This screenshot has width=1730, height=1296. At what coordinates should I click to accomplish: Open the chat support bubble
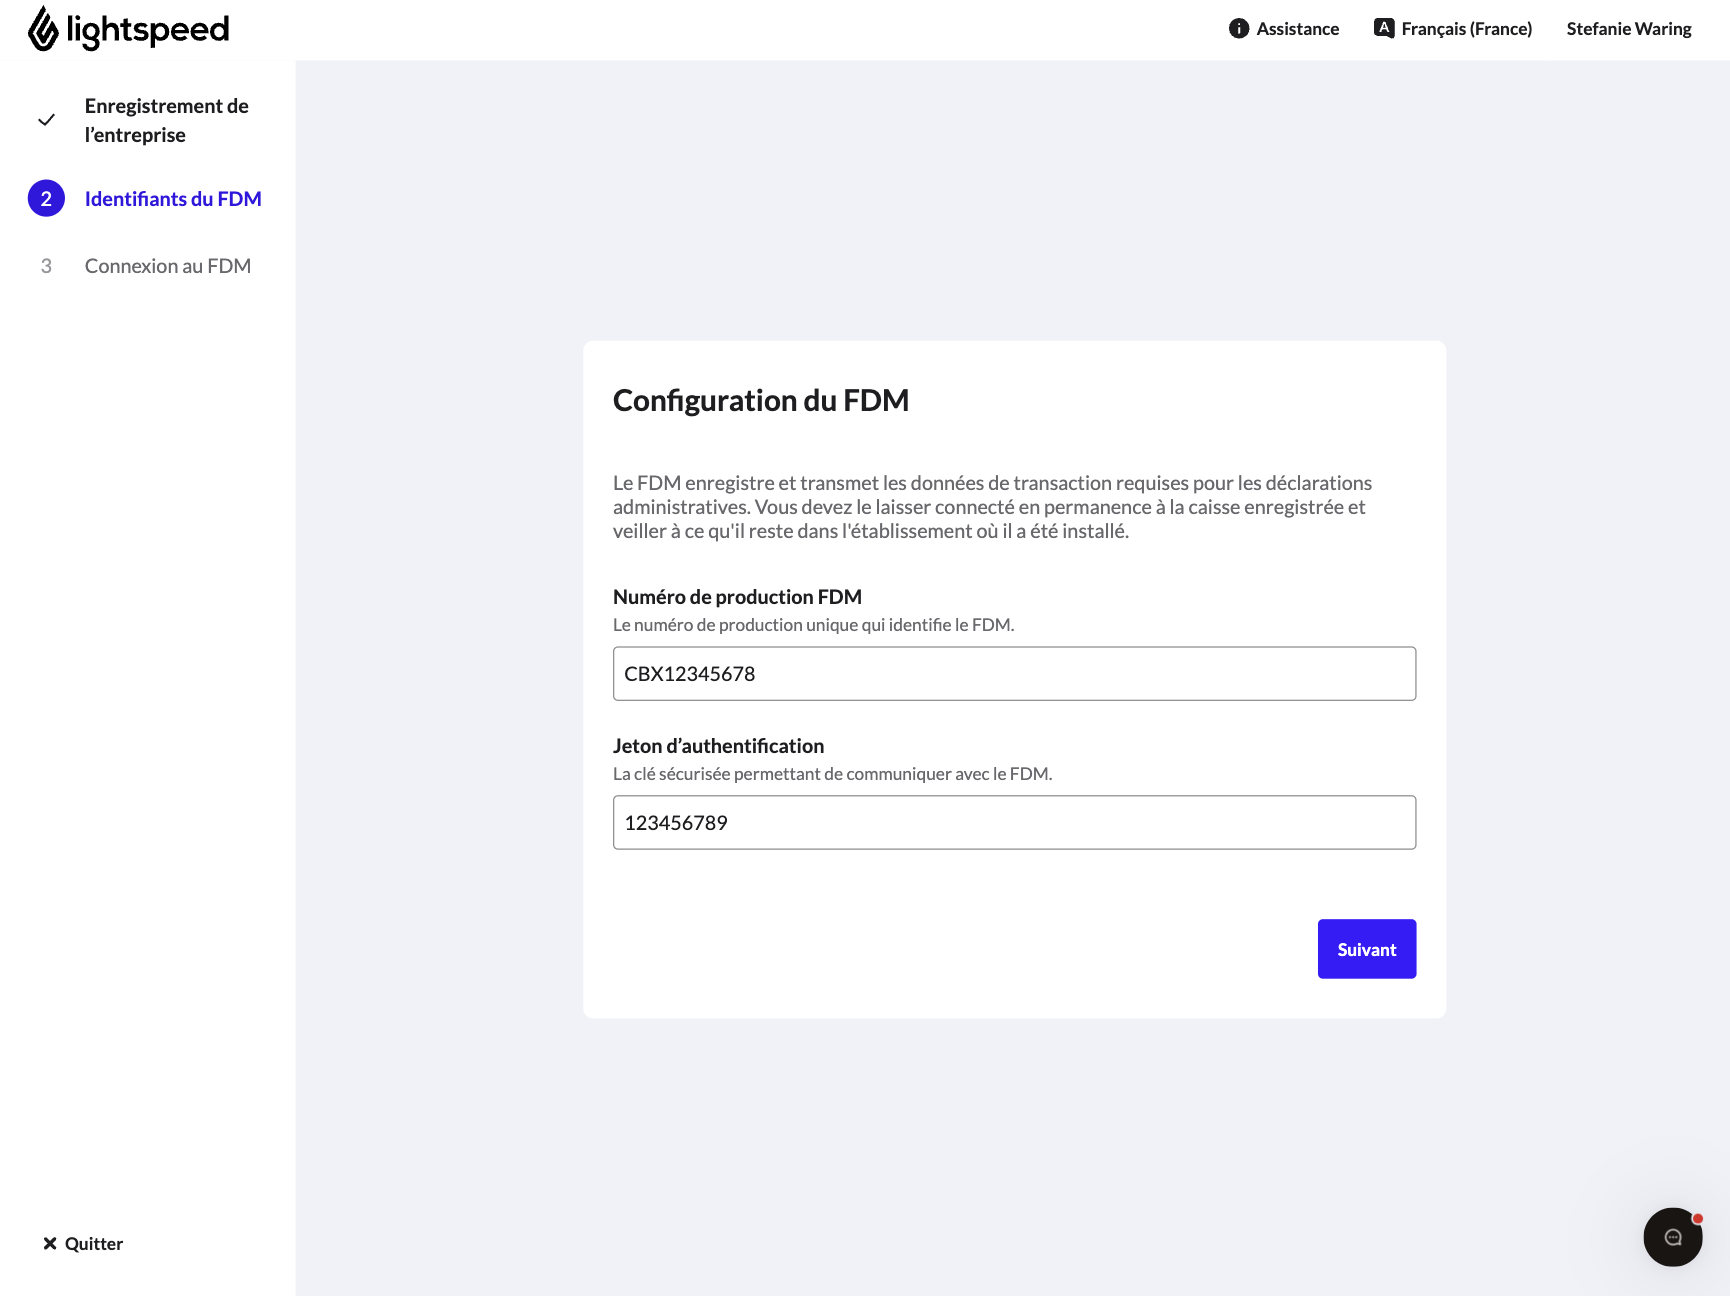click(x=1673, y=1237)
